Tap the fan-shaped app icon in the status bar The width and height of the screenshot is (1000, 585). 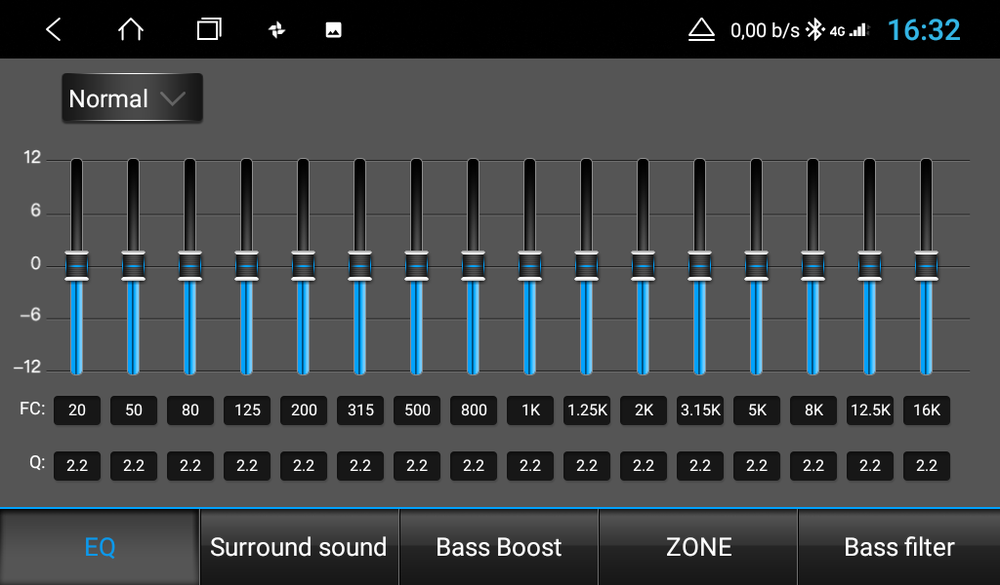click(x=277, y=29)
